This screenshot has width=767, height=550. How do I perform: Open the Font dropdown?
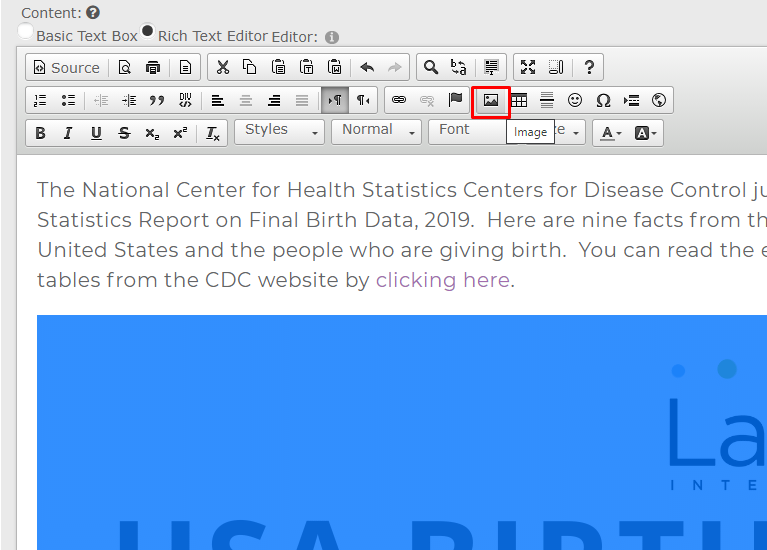[x=467, y=132]
